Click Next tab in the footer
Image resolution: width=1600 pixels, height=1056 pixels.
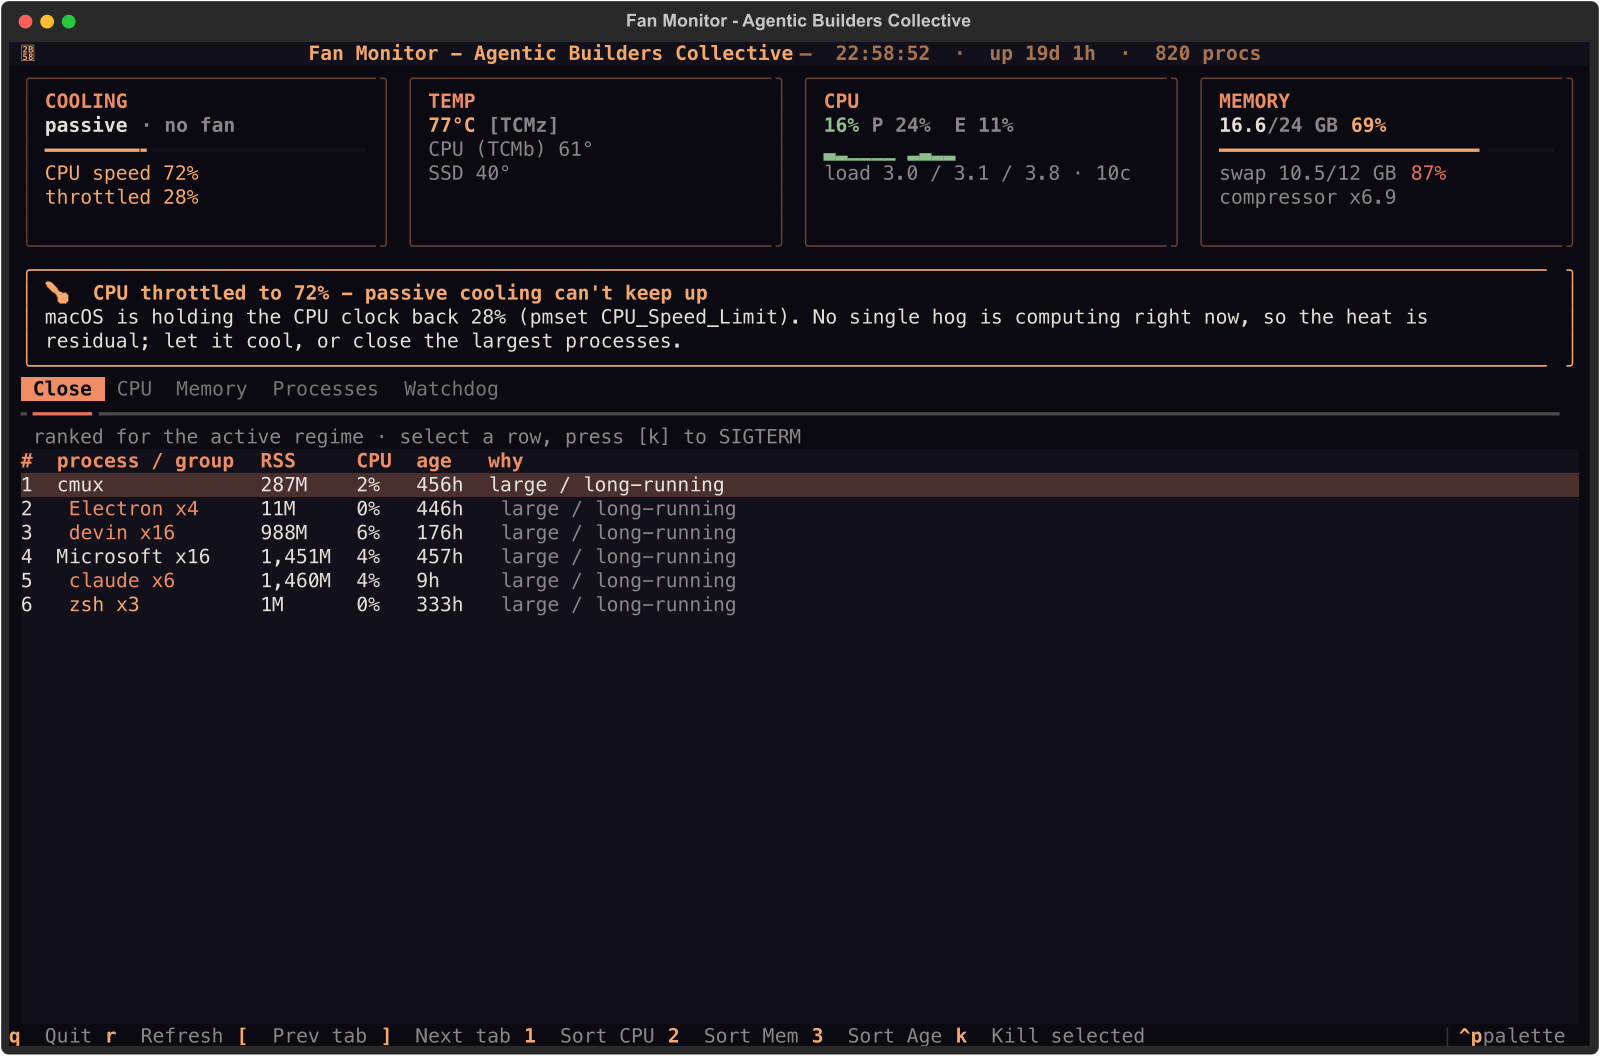[446, 1036]
